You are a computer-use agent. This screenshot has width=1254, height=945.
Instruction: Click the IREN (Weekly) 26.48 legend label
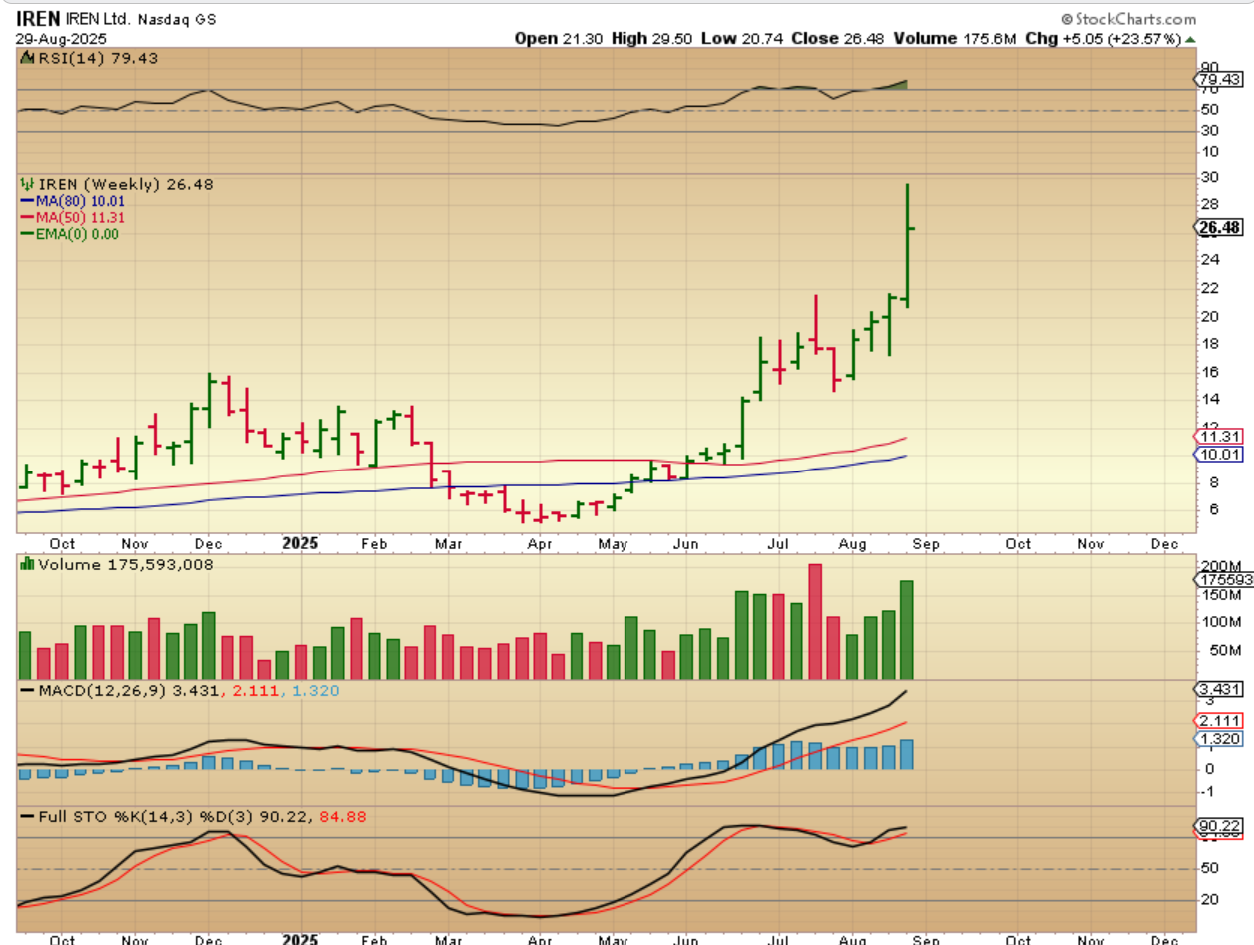[x=125, y=184]
